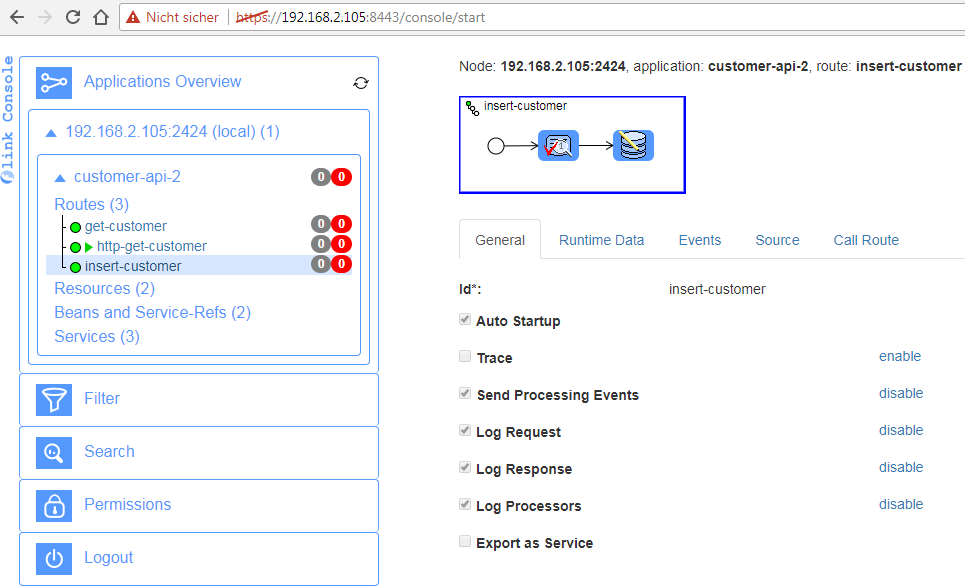This screenshot has width=965, height=588.
Task: Select the middle processor node in diagram
Action: click(x=558, y=146)
